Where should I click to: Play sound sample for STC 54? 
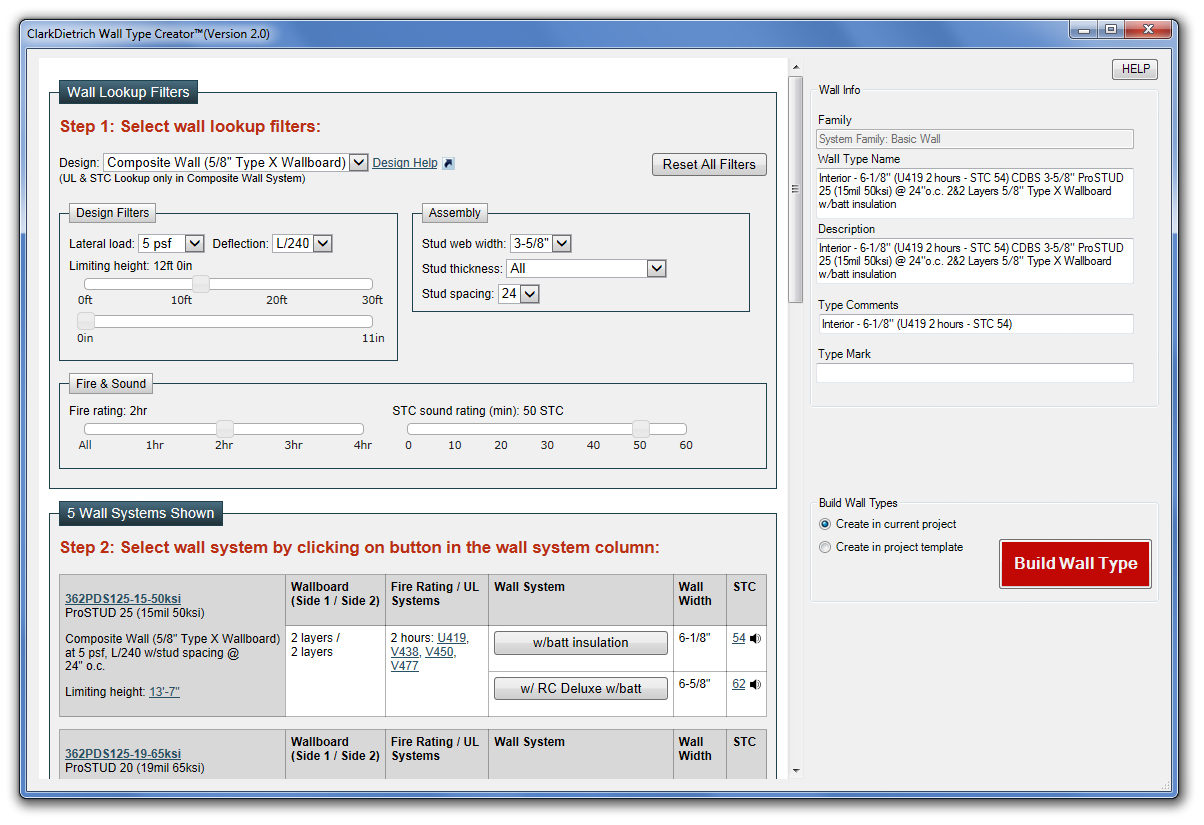[755, 638]
